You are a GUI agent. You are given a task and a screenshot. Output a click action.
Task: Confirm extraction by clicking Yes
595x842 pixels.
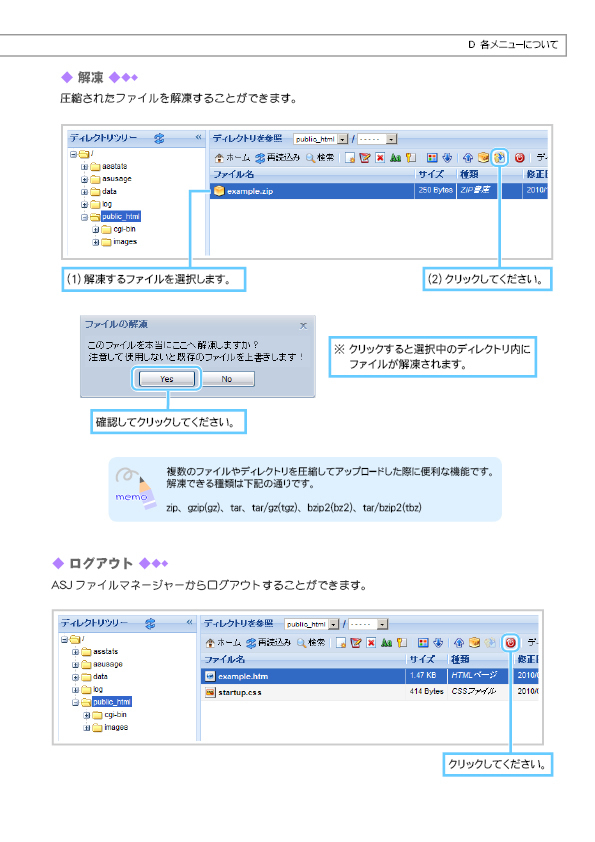pos(166,379)
